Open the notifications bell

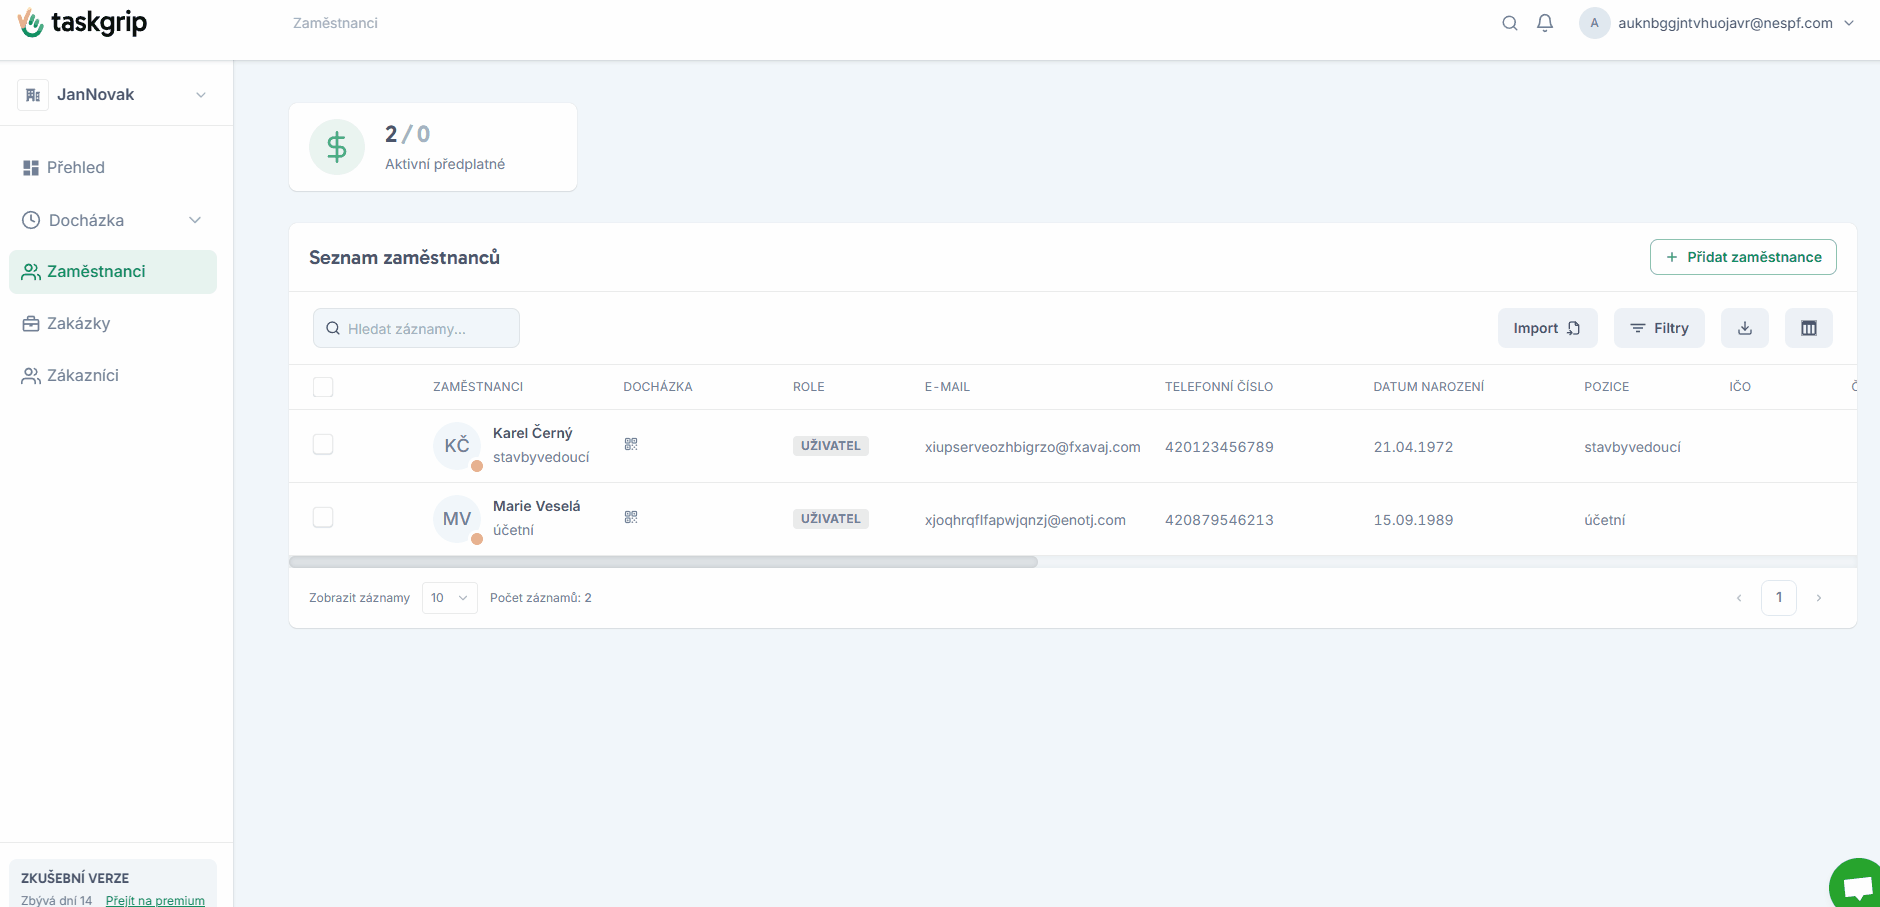[x=1545, y=23]
